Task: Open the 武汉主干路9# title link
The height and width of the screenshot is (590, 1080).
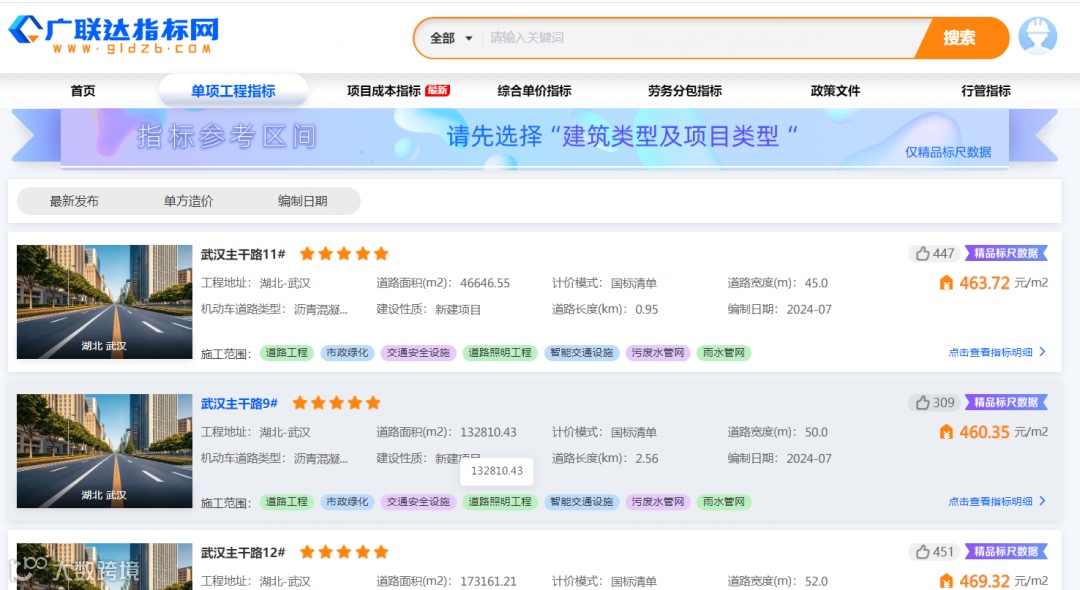Action: [239, 403]
